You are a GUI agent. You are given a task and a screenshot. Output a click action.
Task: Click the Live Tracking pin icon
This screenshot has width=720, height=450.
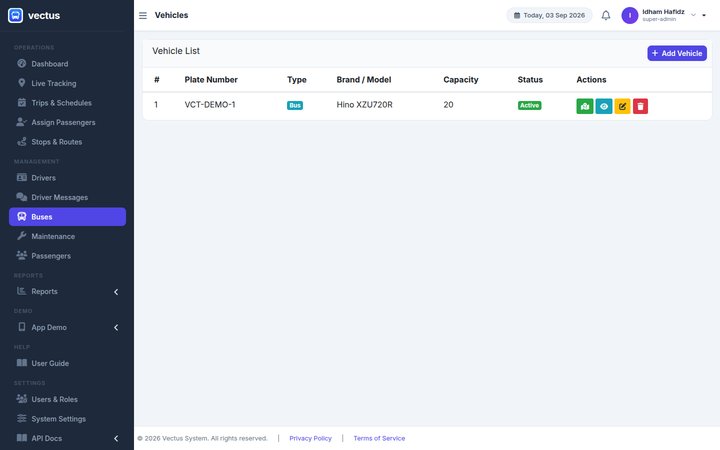tap(22, 83)
